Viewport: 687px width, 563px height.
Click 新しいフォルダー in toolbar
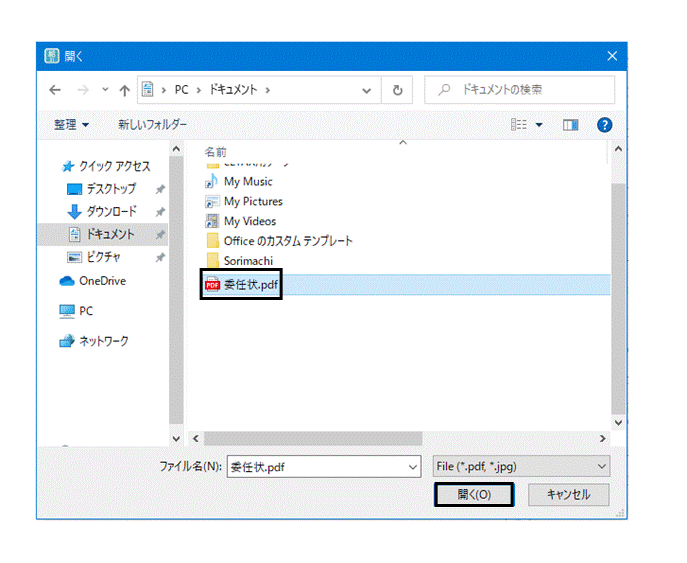152,125
